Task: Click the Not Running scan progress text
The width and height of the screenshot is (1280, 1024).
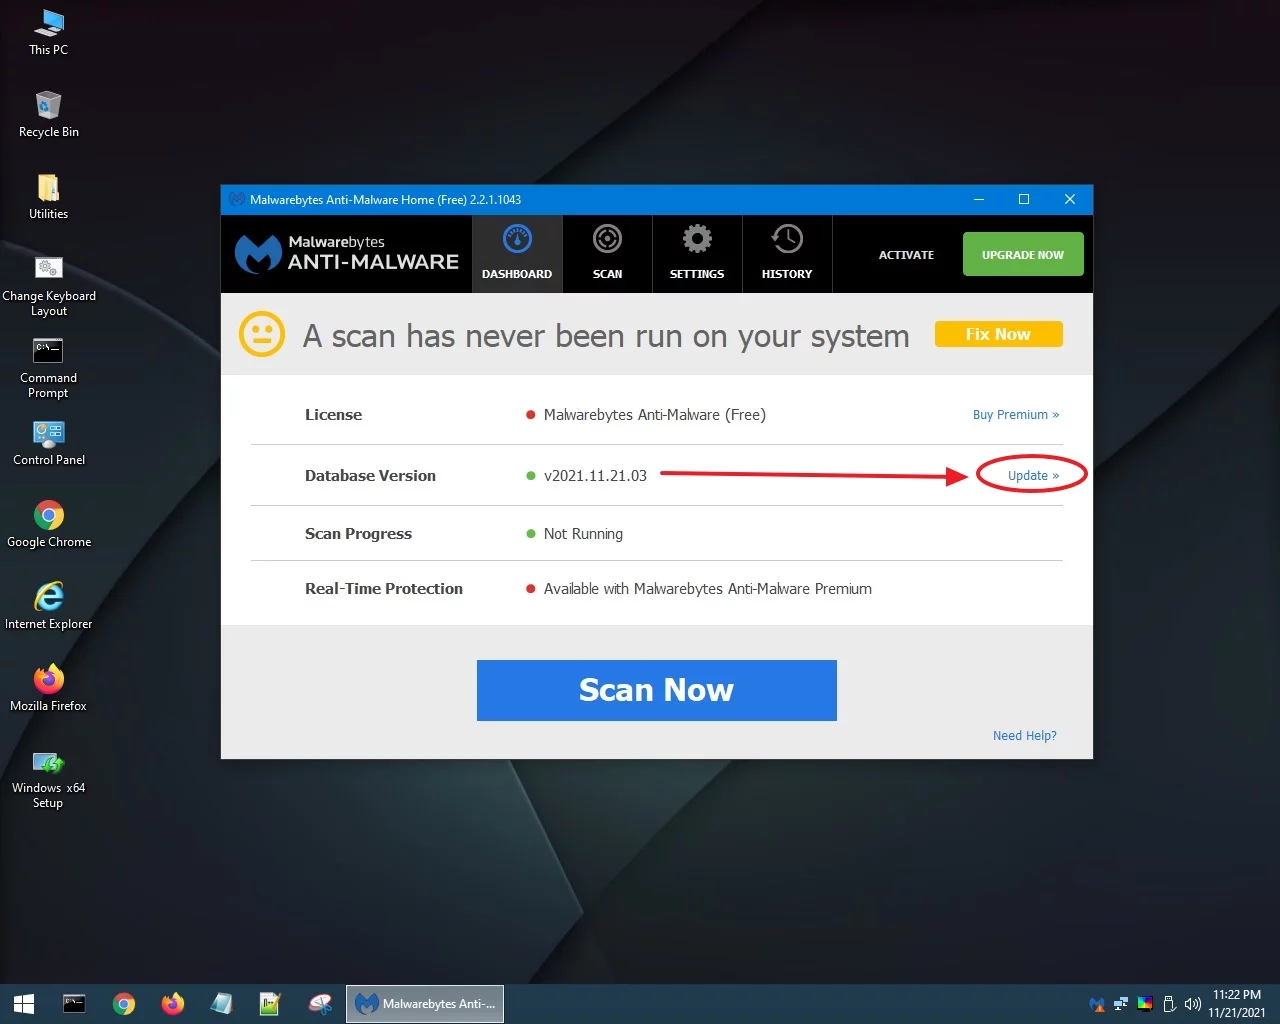Action: [x=583, y=534]
